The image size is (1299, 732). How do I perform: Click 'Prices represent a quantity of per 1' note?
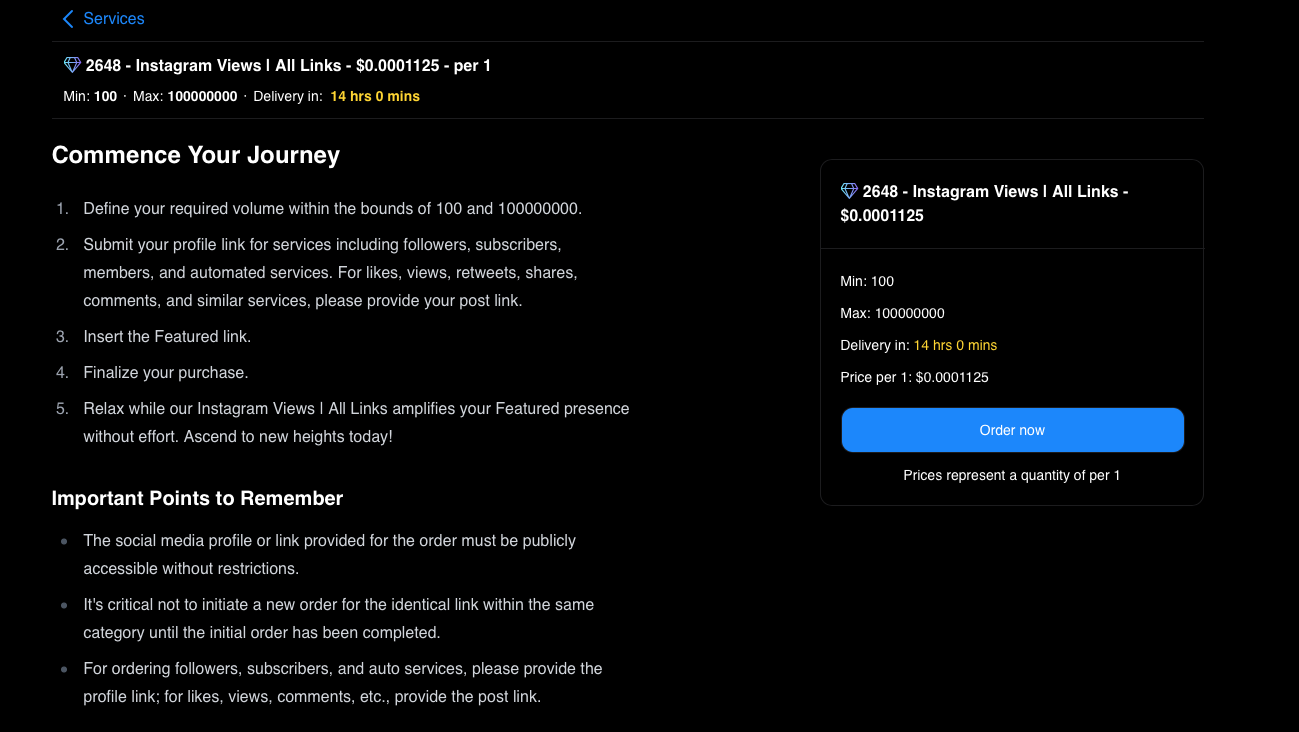point(1011,476)
